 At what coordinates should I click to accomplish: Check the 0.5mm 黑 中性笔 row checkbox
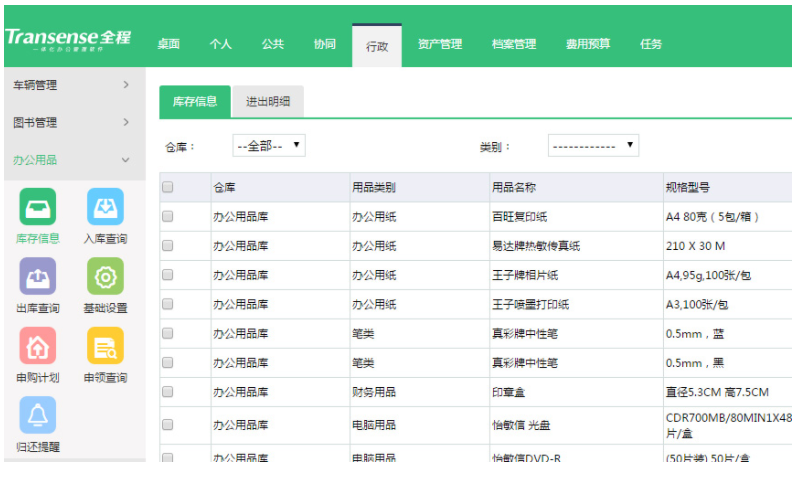tap(168, 363)
